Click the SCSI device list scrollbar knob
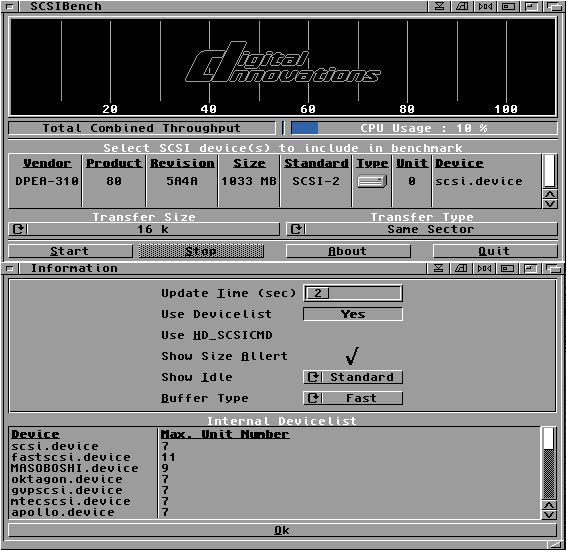Viewport: 566px width, 550px height. [x=550, y=170]
